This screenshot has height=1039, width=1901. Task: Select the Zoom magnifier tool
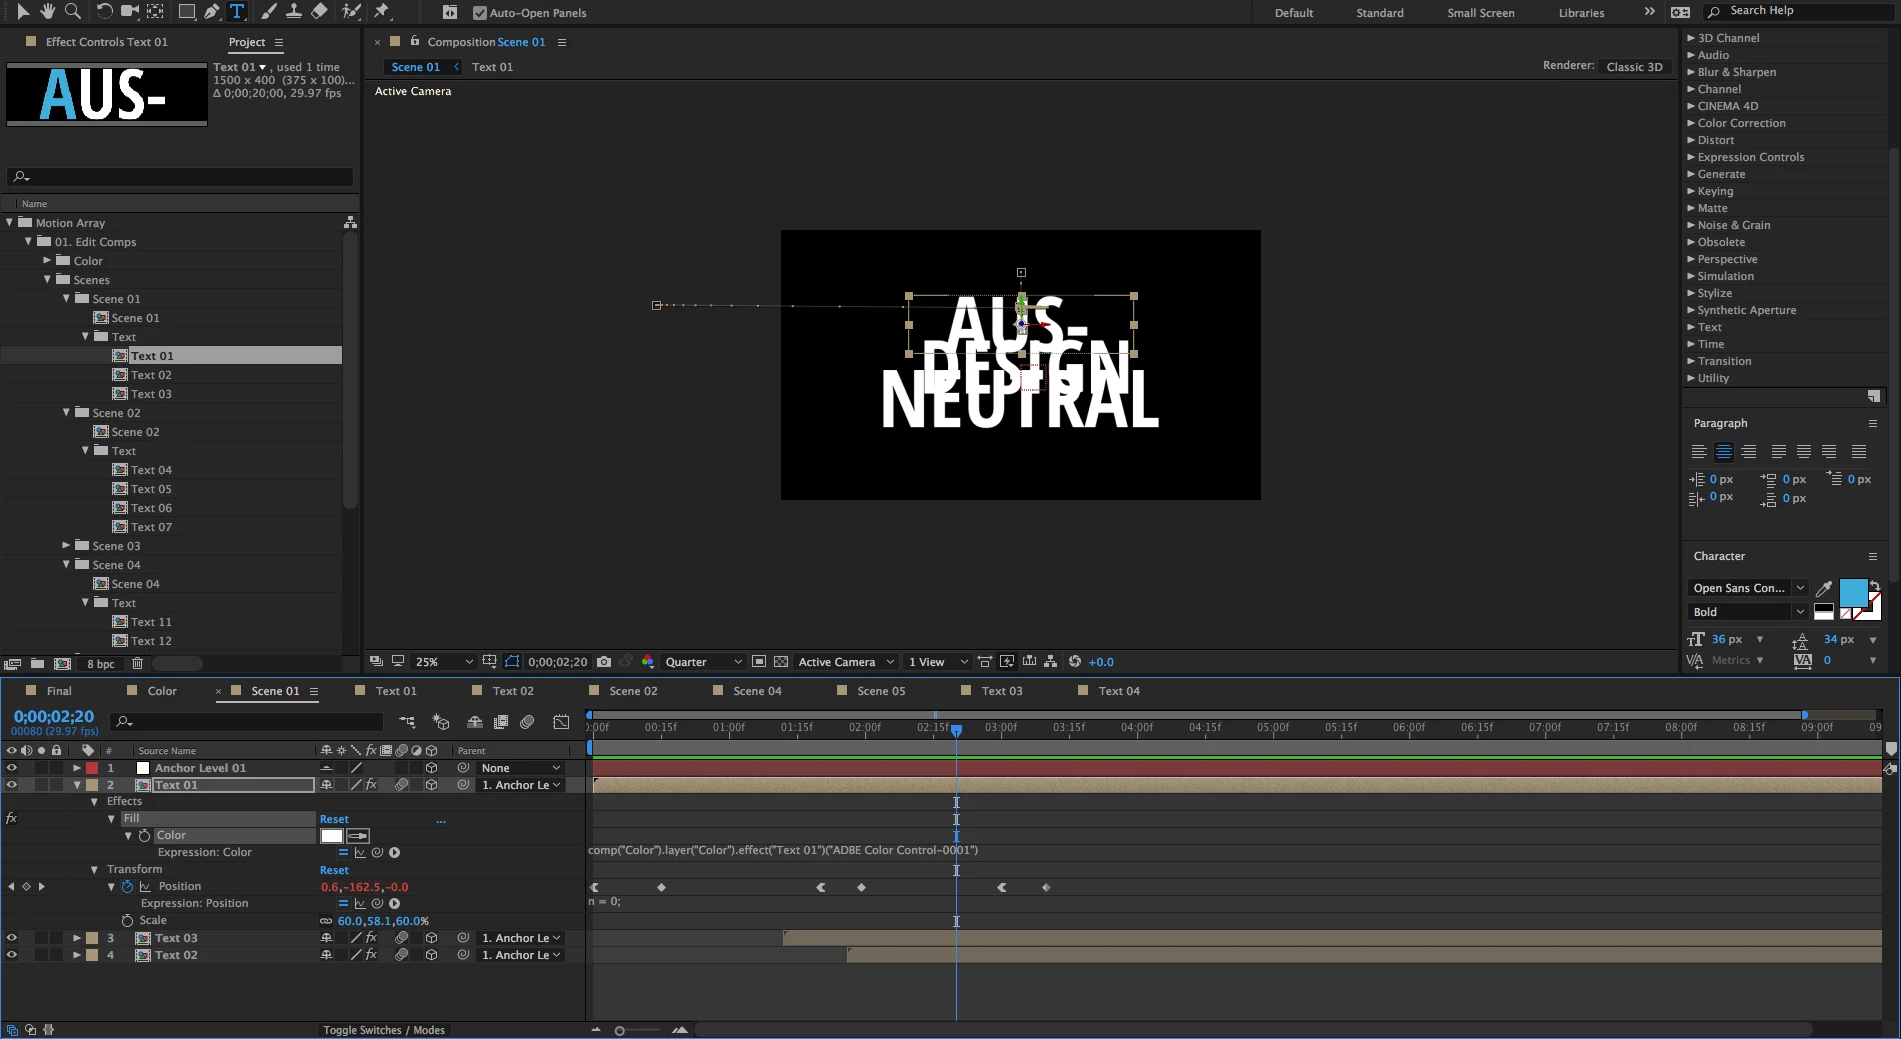pos(72,11)
